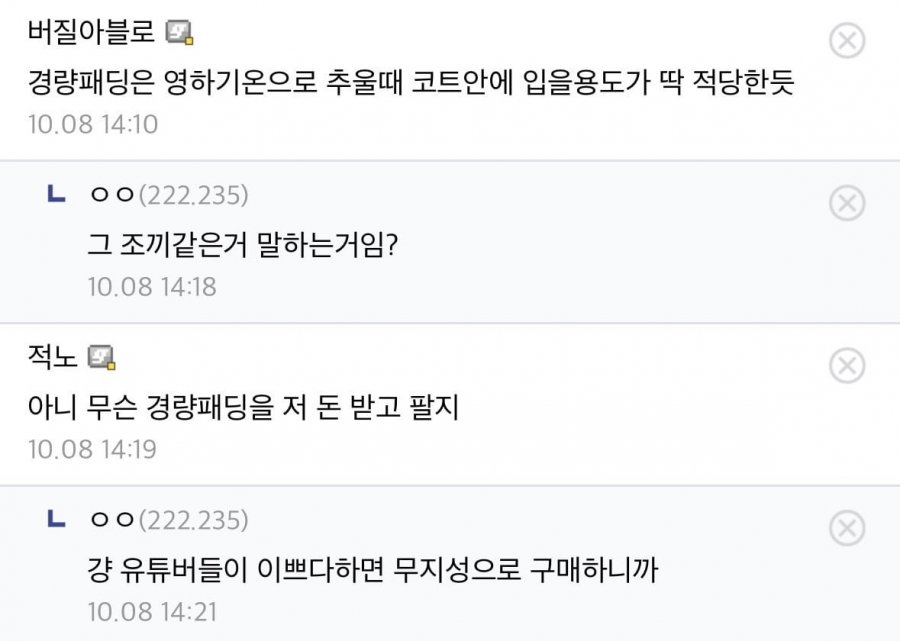Click the timestamp 10.08 14:18
Screen dimensions: 900x641
(152, 287)
